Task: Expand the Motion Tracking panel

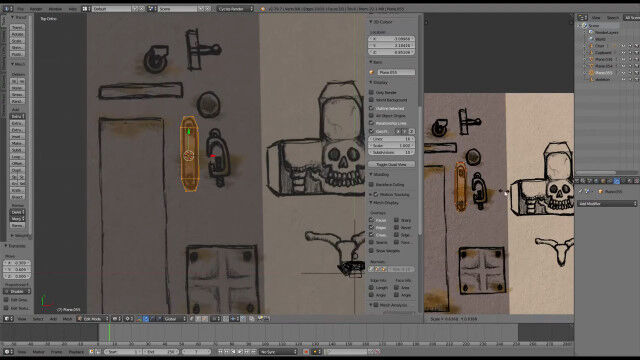Action: pos(390,195)
